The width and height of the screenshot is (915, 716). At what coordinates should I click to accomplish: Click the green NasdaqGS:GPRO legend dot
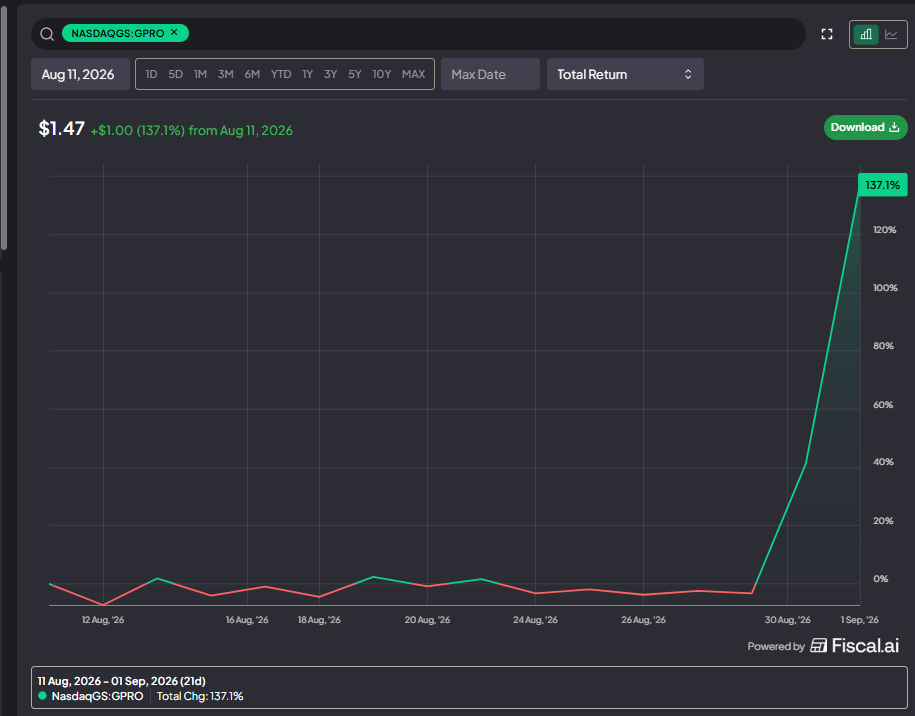pos(42,696)
